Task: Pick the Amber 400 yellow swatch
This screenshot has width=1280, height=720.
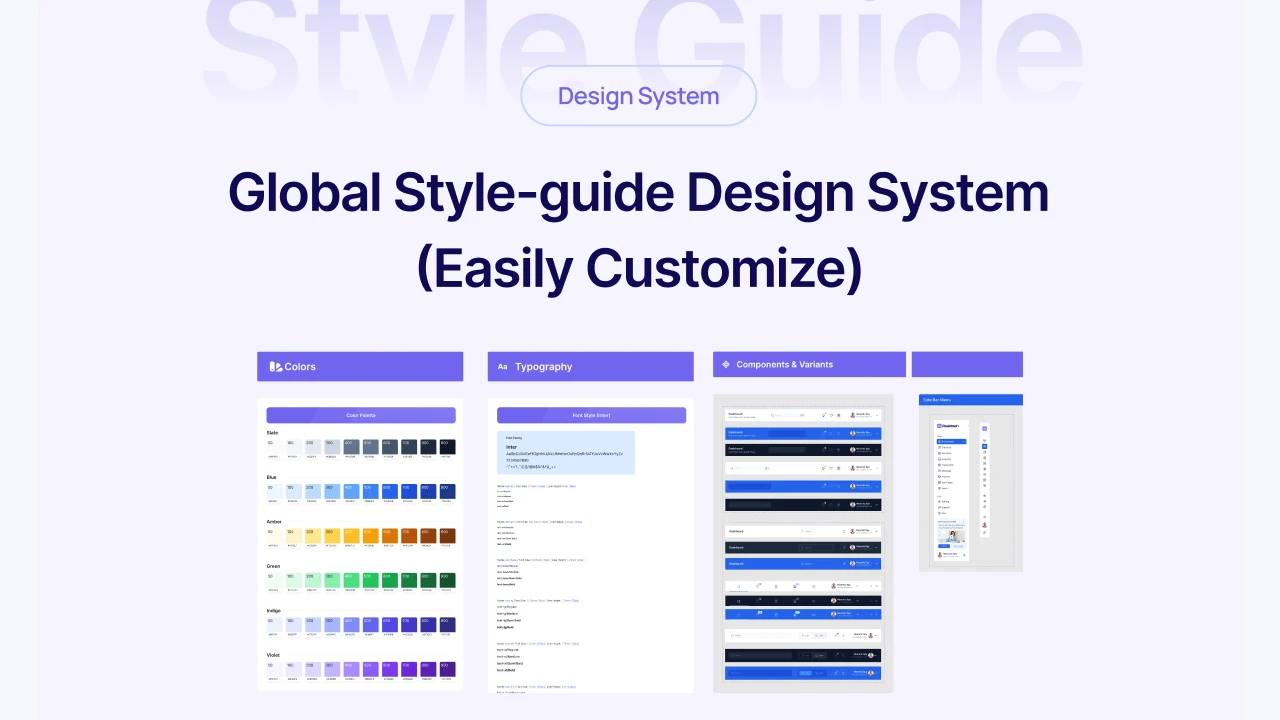Action: (351, 536)
